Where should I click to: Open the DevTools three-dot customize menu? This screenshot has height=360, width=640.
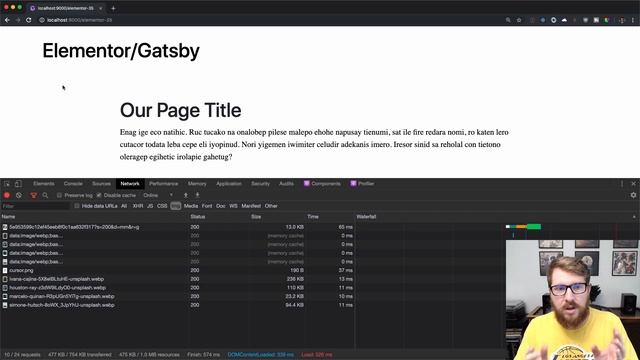click(622, 184)
